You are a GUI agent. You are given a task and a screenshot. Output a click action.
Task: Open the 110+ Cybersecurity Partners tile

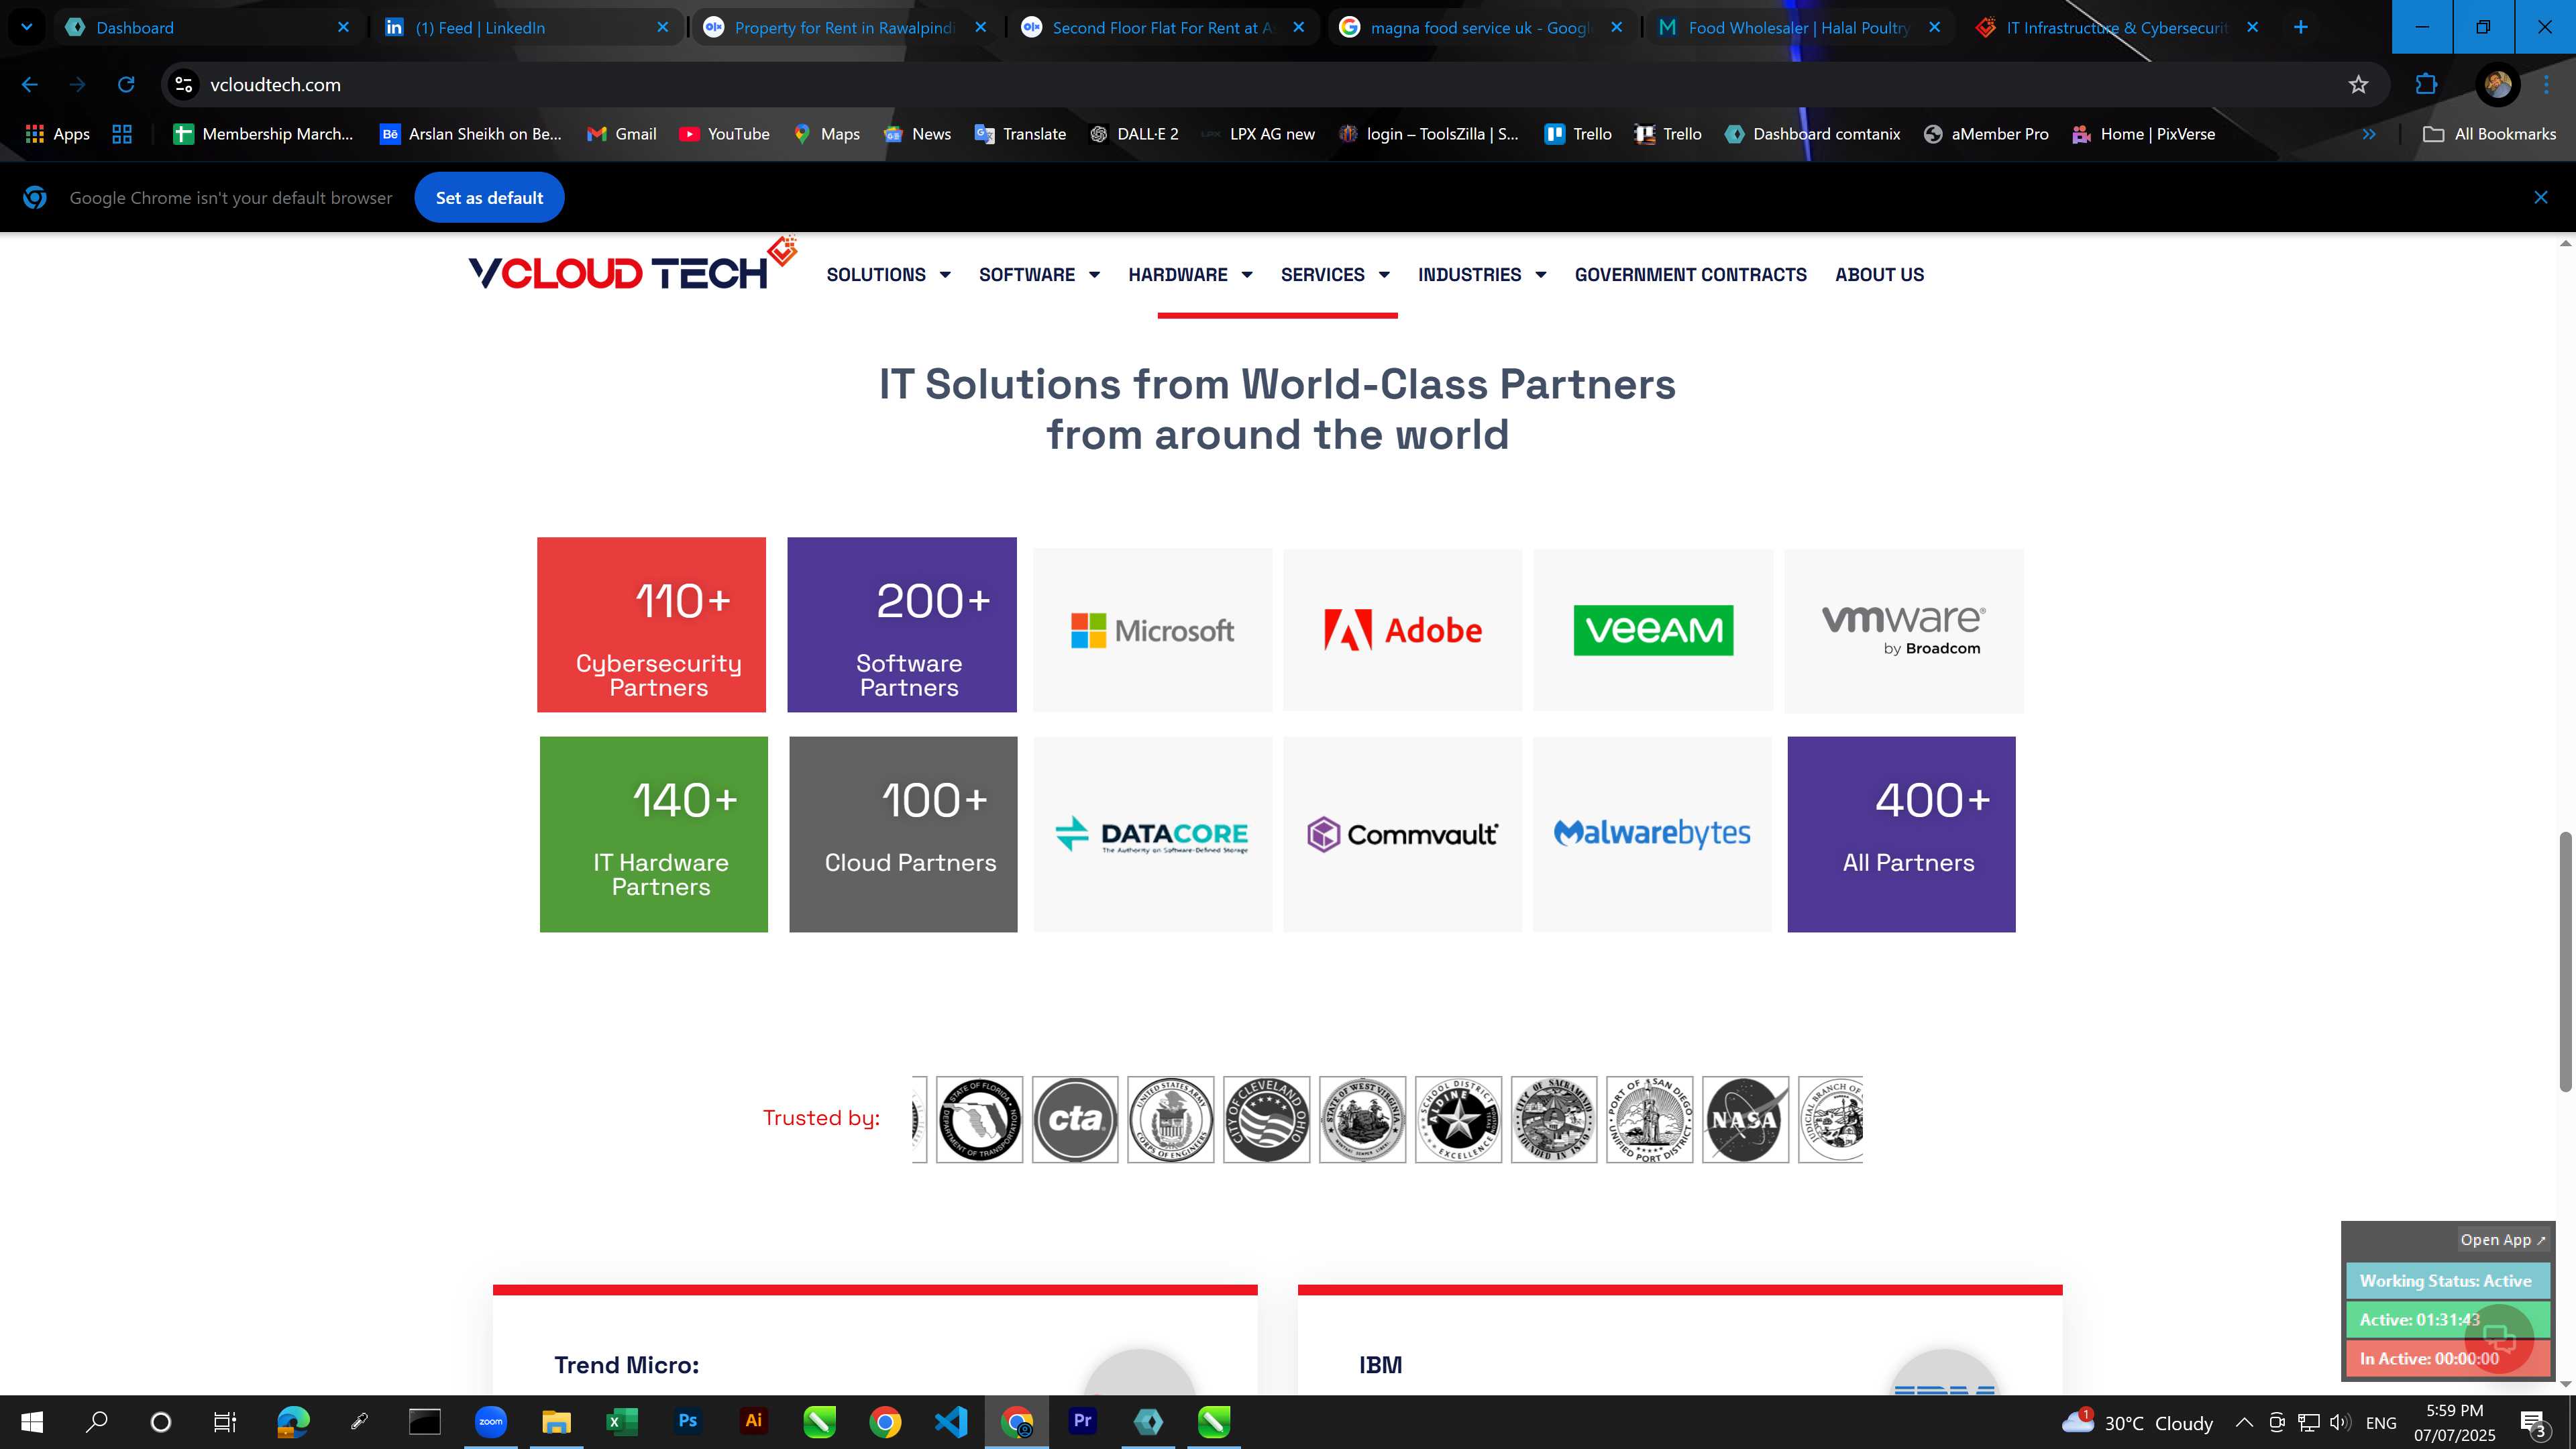(651, 625)
